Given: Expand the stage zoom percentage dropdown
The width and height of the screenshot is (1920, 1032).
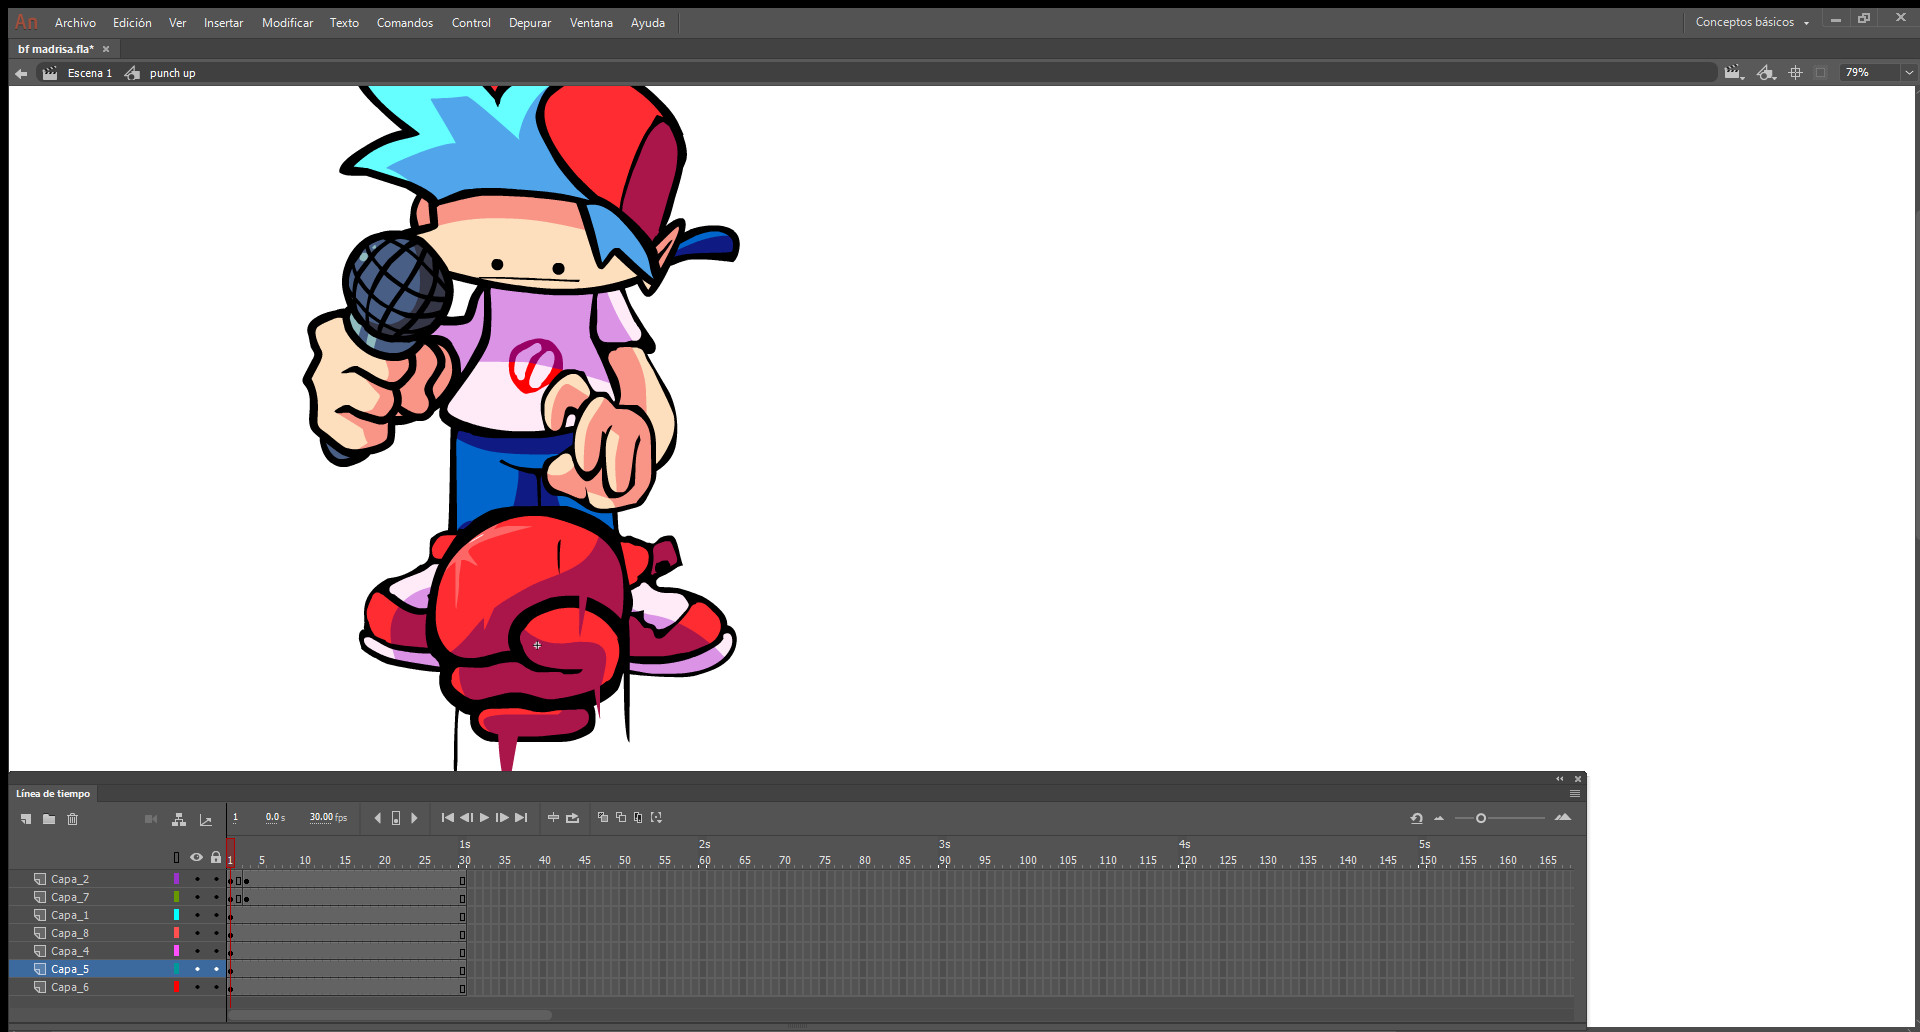Looking at the screenshot, I should [1908, 73].
